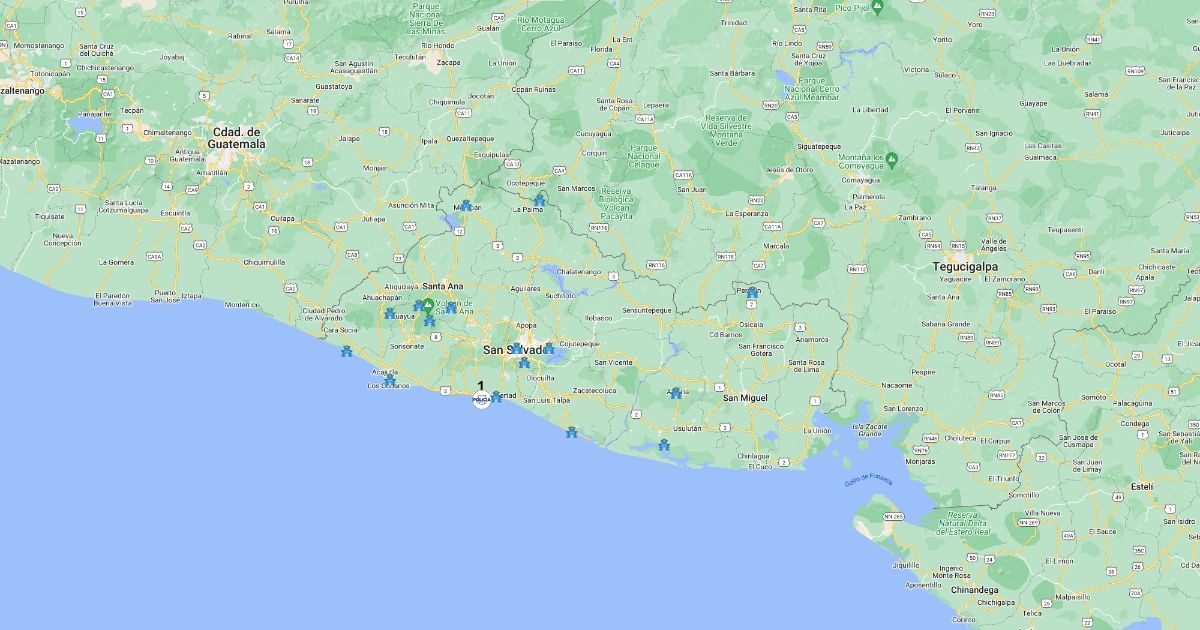This screenshot has height=630, width=1200.
Task: Open the blue marker at La Palma
Action: pyautogui.click(x=539, y=200)
